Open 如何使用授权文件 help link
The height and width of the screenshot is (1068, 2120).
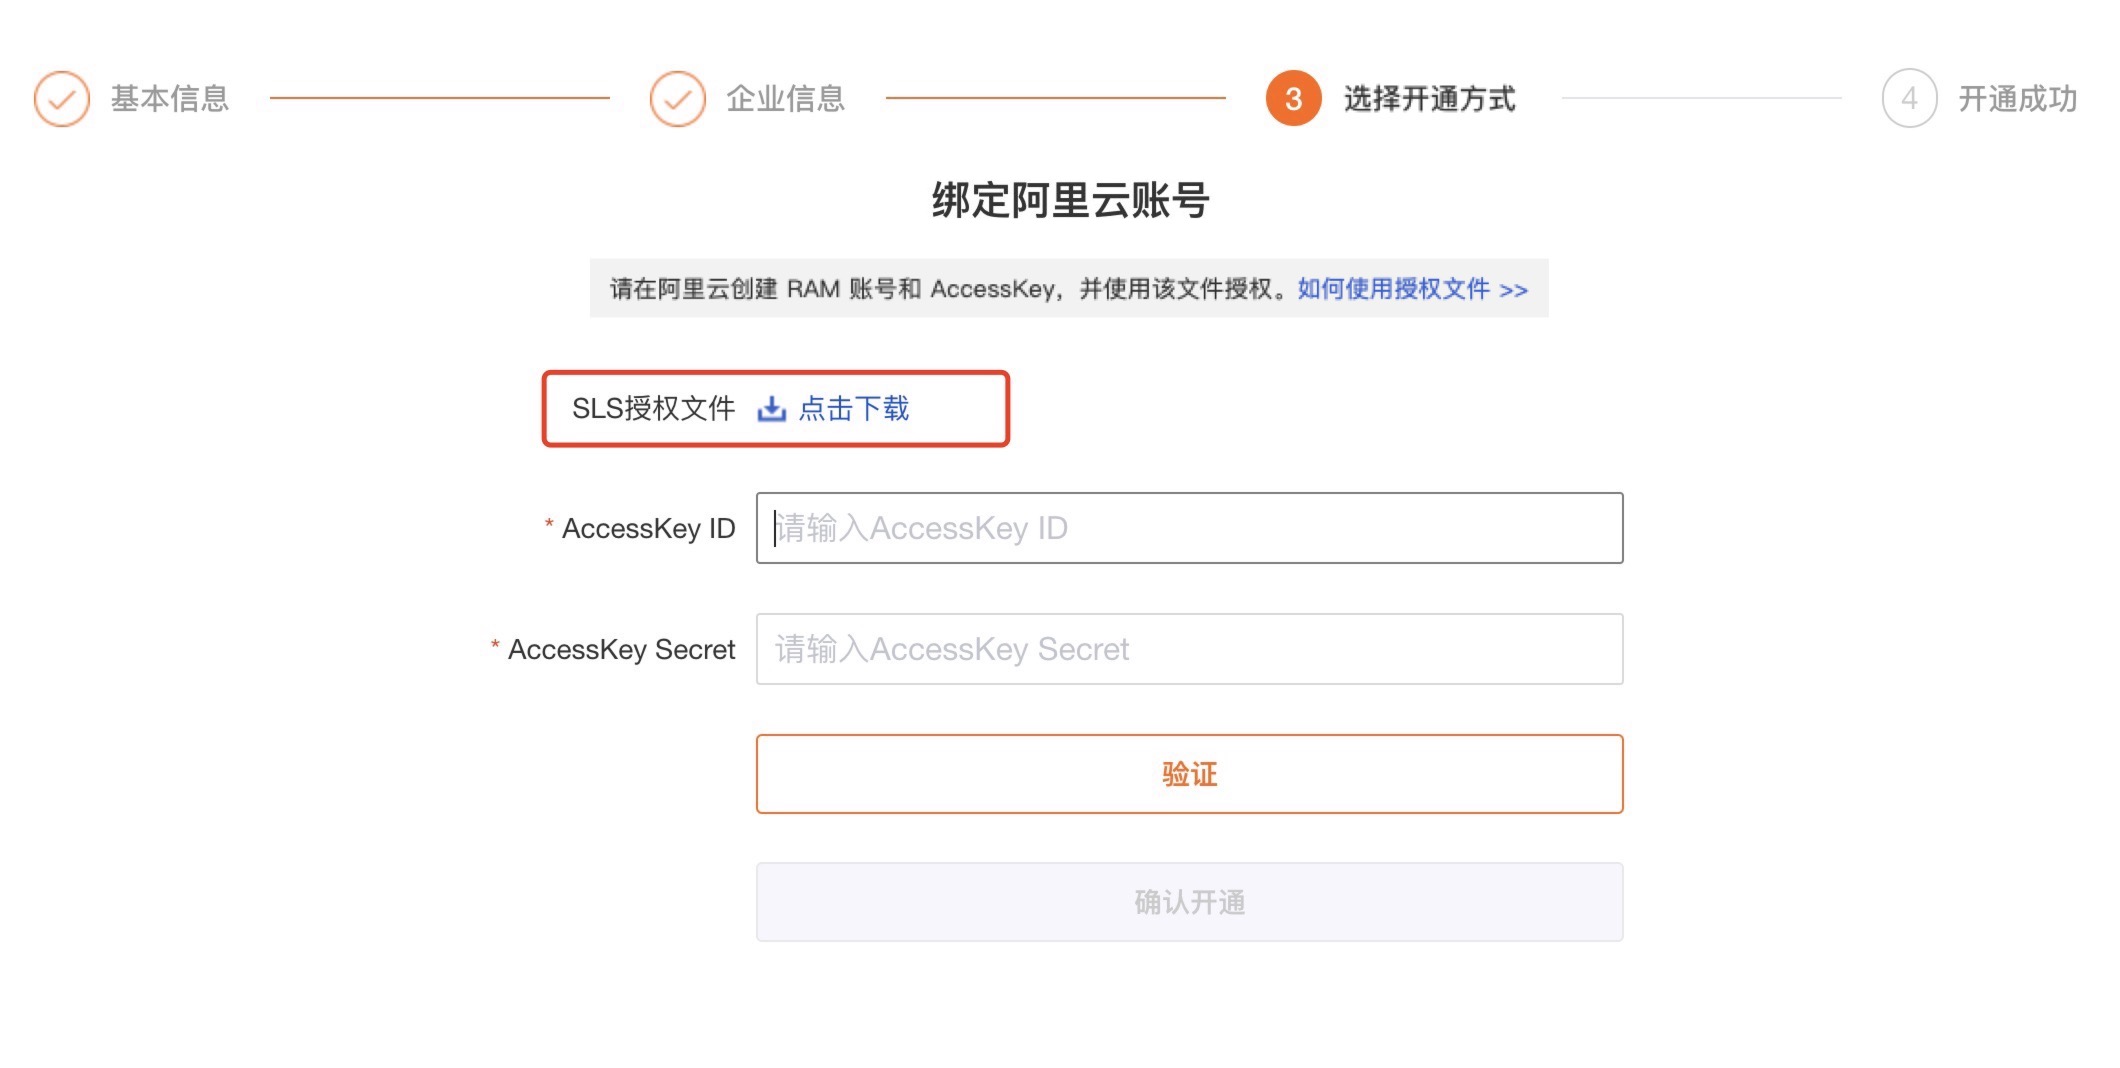[x=1412, y=289]
